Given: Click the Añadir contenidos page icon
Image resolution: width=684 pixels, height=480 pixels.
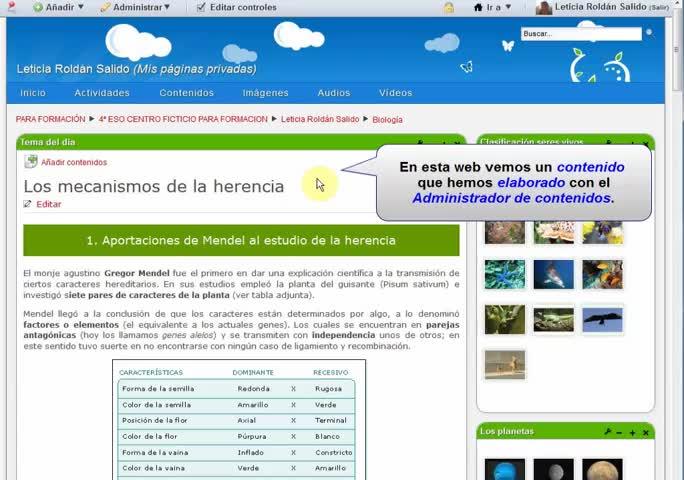Looking at the screenshot, I should 31,161.
